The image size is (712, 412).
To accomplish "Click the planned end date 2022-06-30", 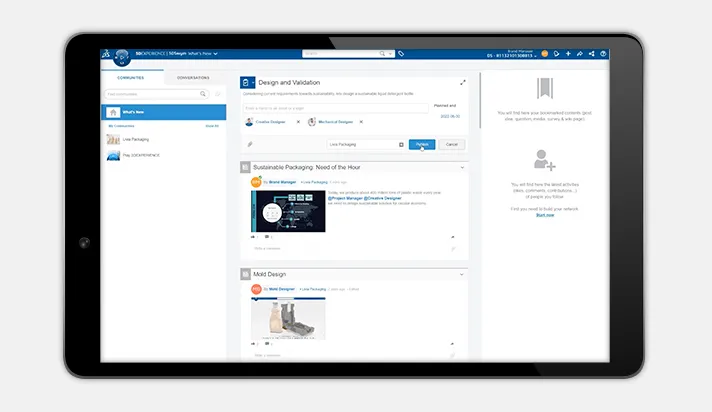I will click(x=450, y=116).
